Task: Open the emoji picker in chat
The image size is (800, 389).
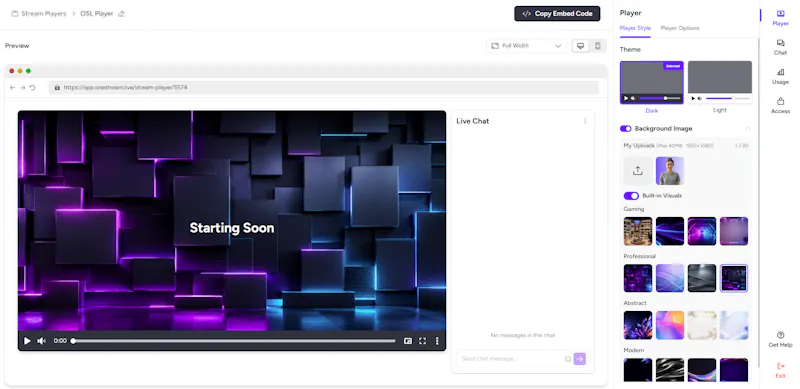Action: pyautogui.click(x=567, y=359)
